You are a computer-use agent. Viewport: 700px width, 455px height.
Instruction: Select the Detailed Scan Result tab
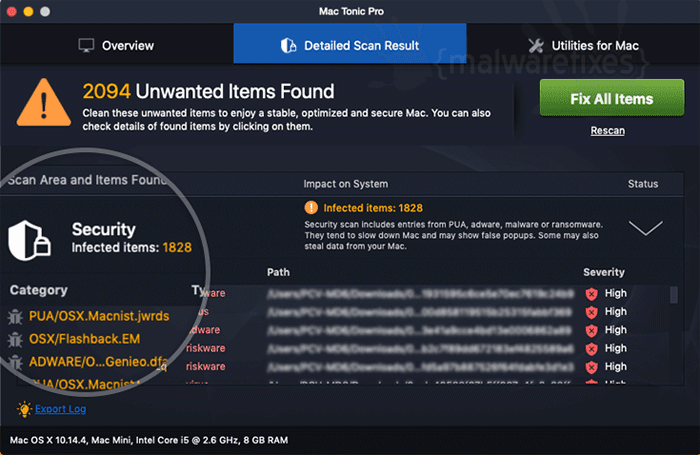[350, 43]
